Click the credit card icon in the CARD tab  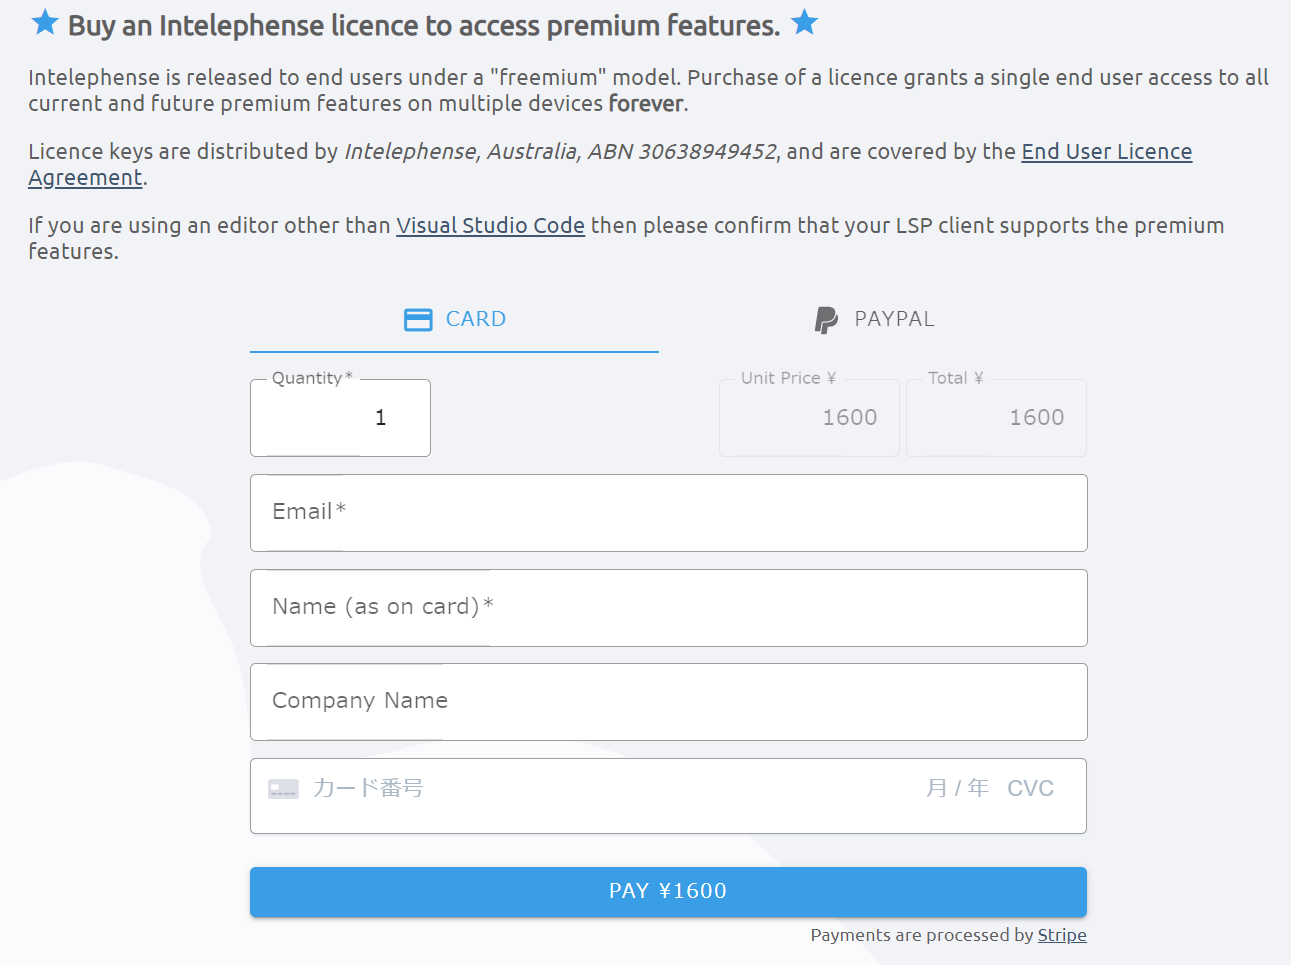tap(418, 319)
